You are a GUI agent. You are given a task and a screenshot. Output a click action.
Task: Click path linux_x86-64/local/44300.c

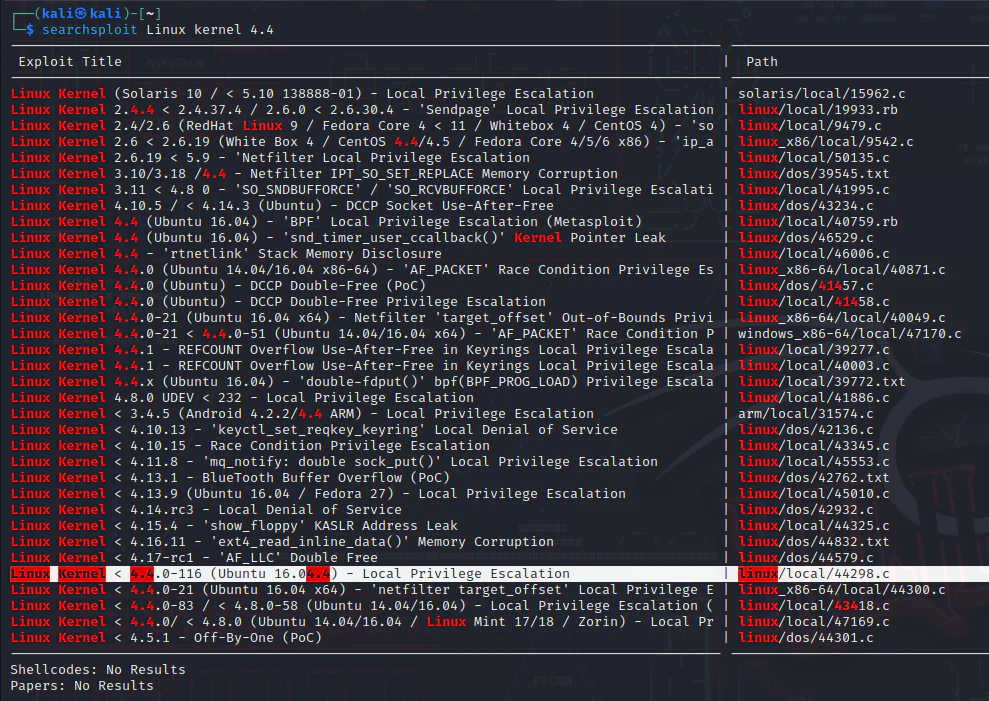point(841,590)
